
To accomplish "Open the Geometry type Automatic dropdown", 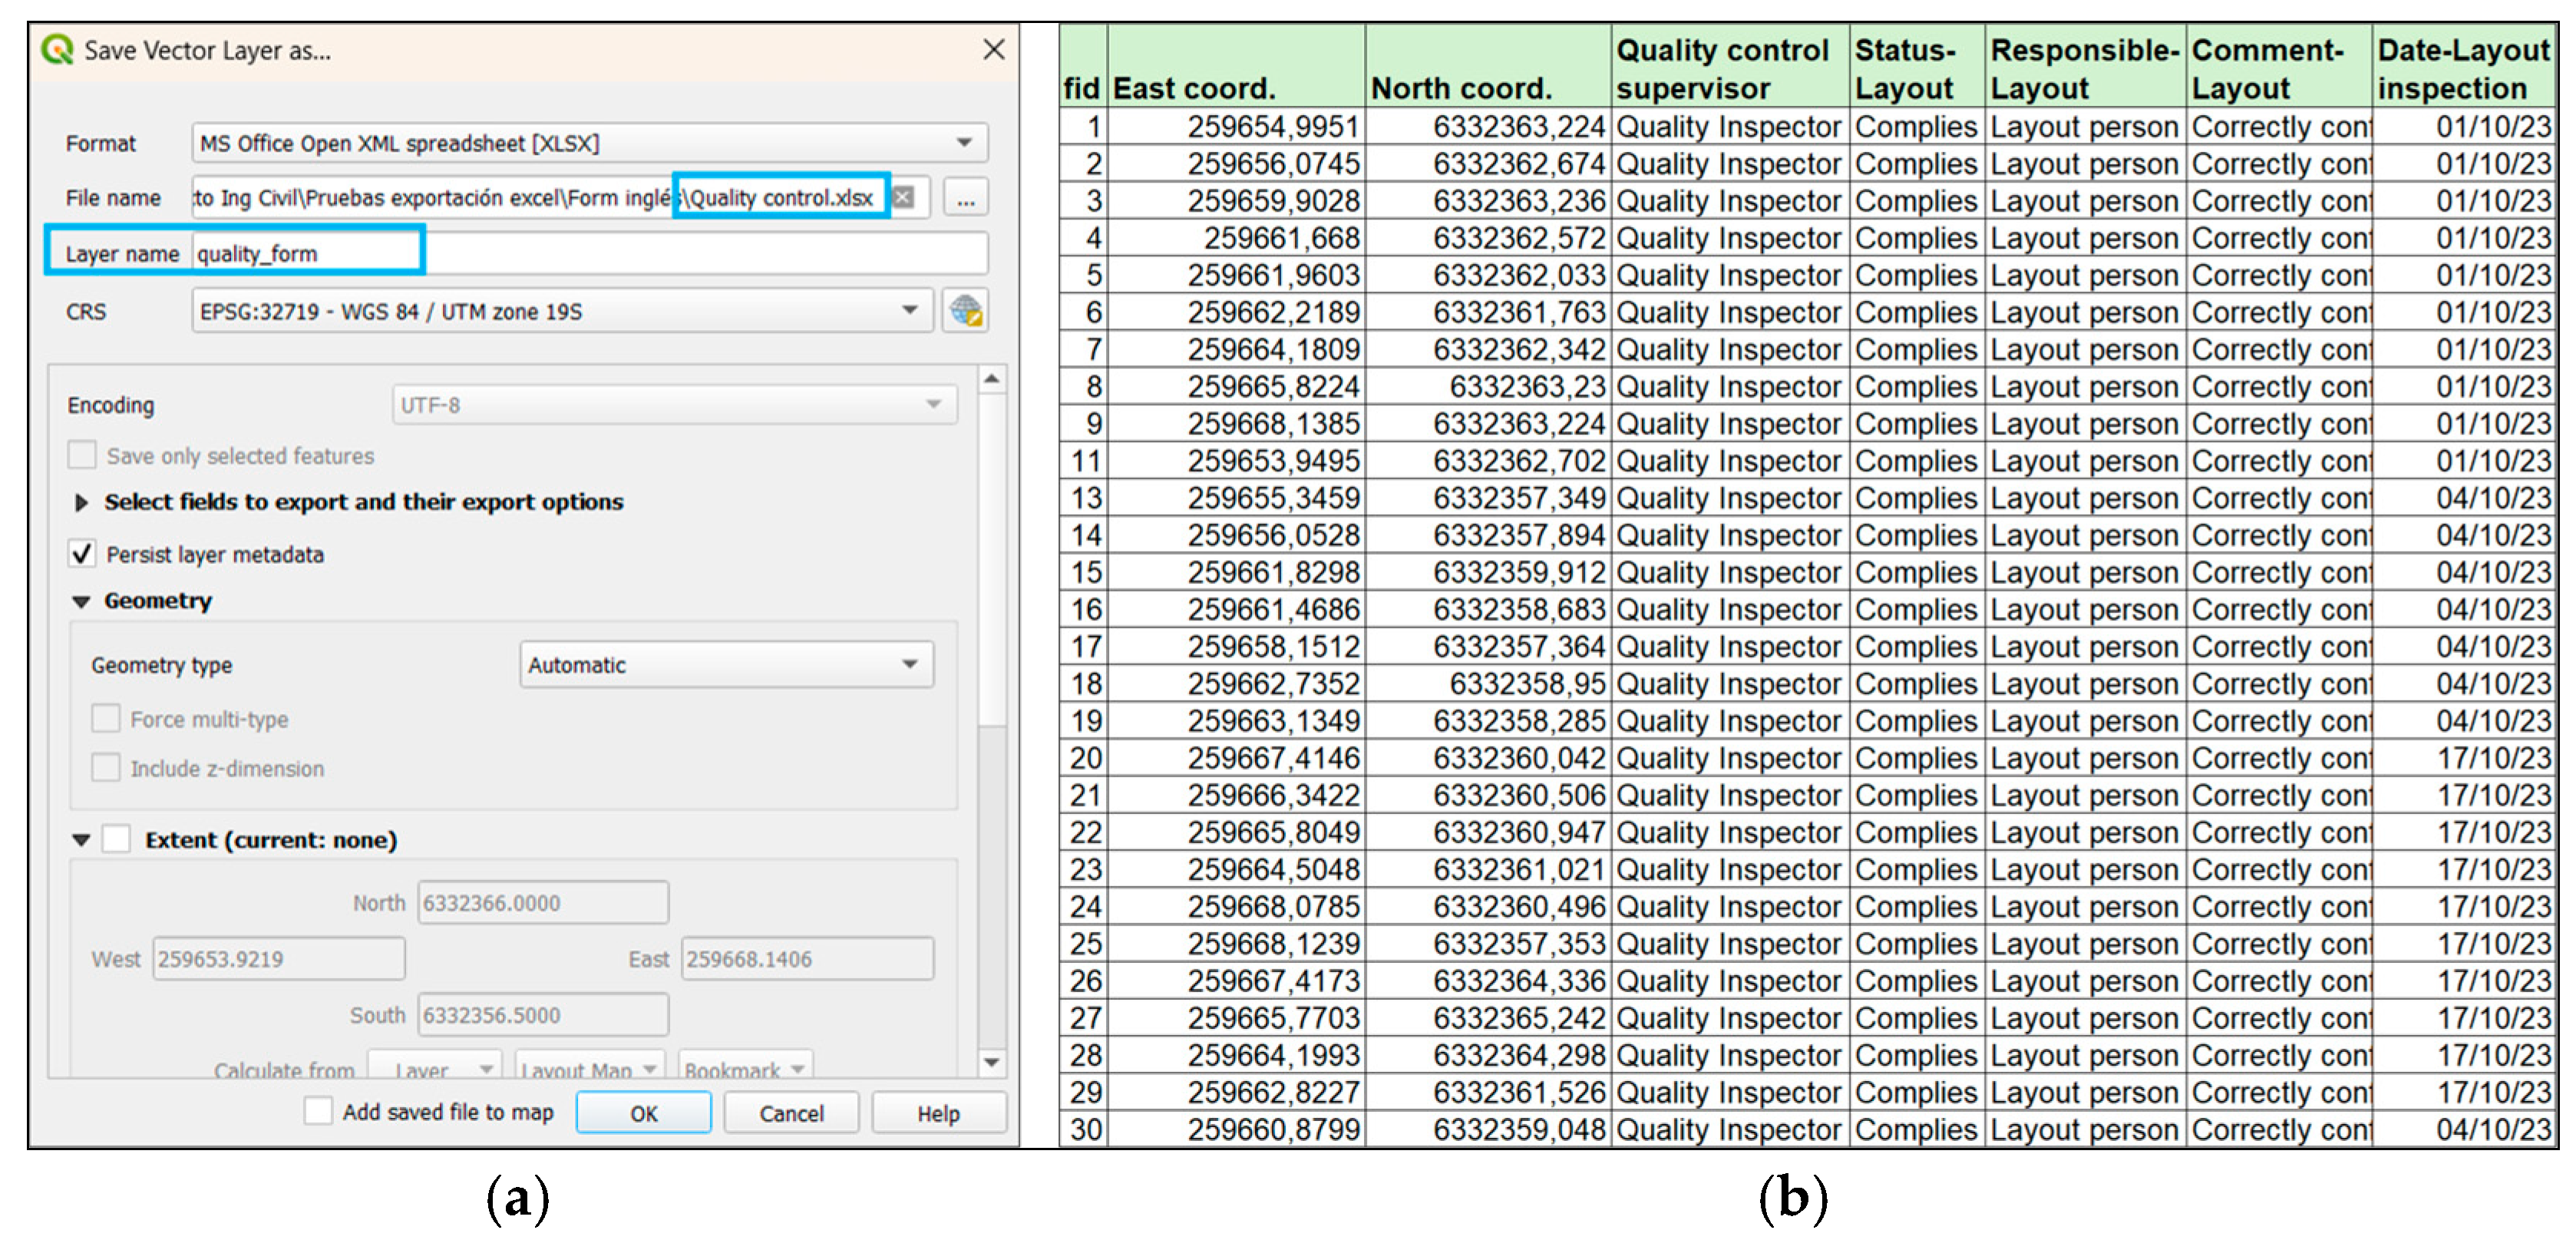I will click(726, 665).
